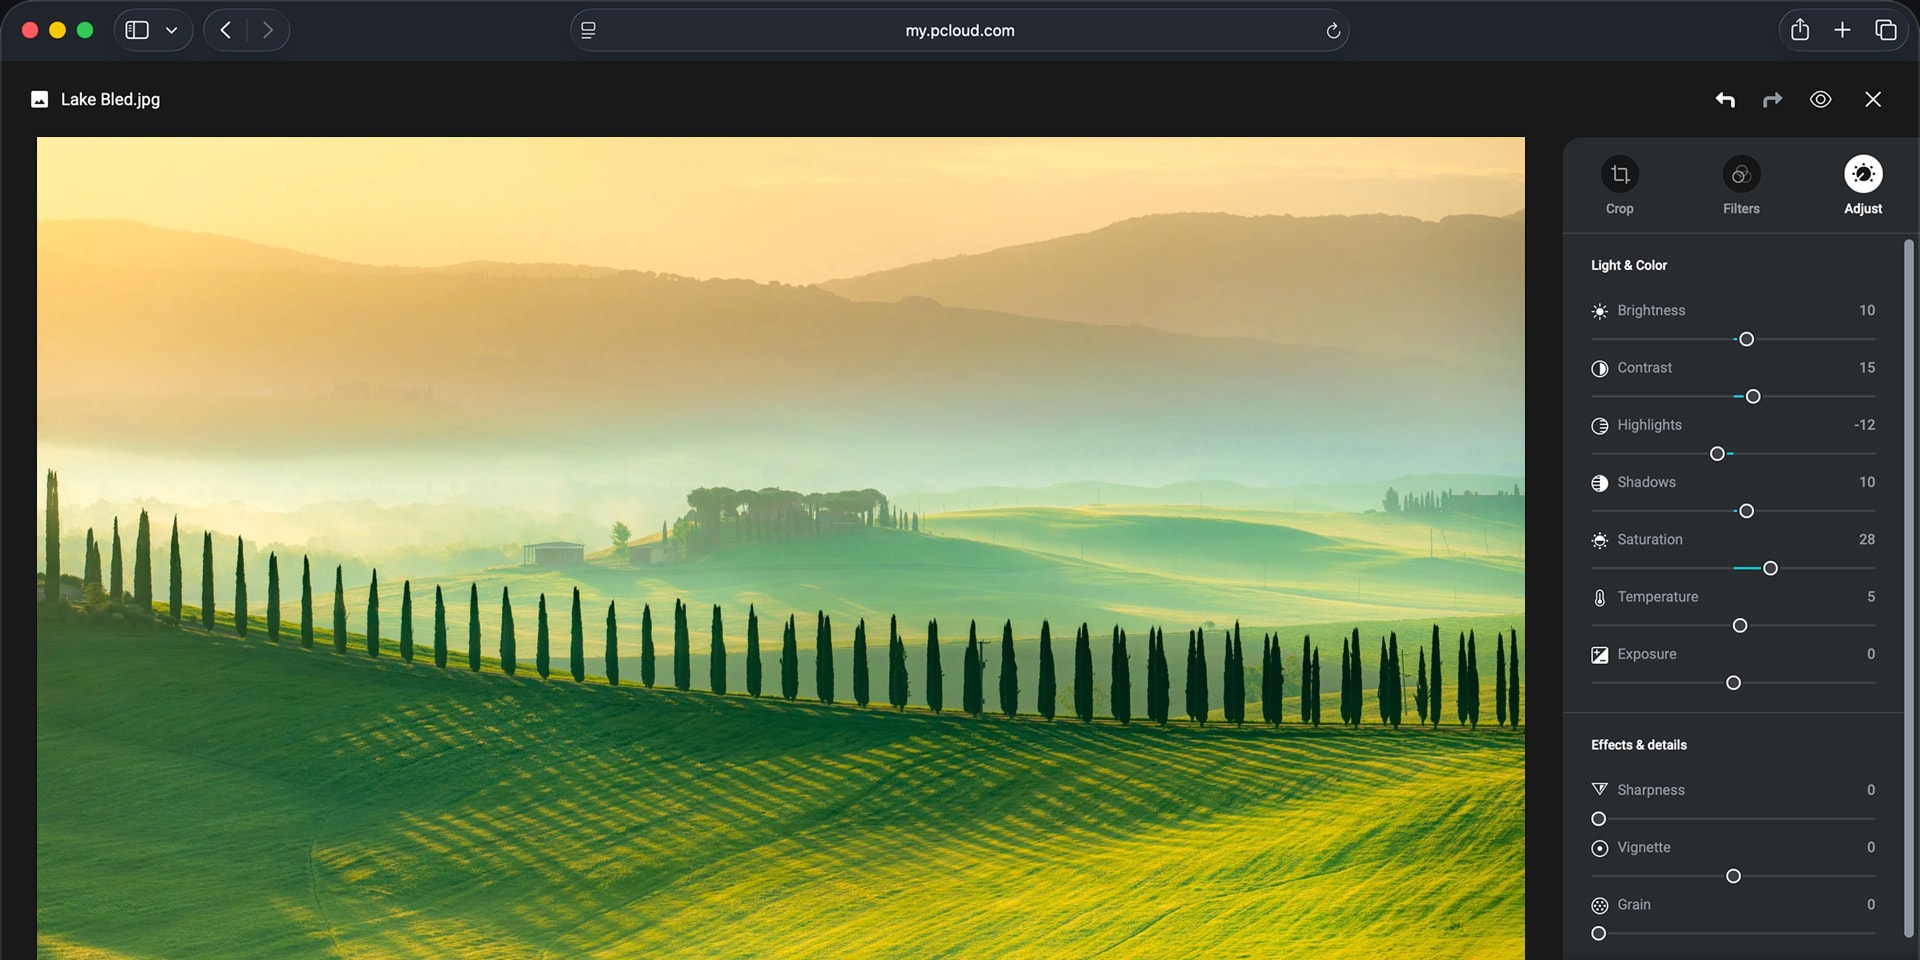Open the sidebar options chevron dropdown
Screen dimensions: 1920x960
click(171, 29)
